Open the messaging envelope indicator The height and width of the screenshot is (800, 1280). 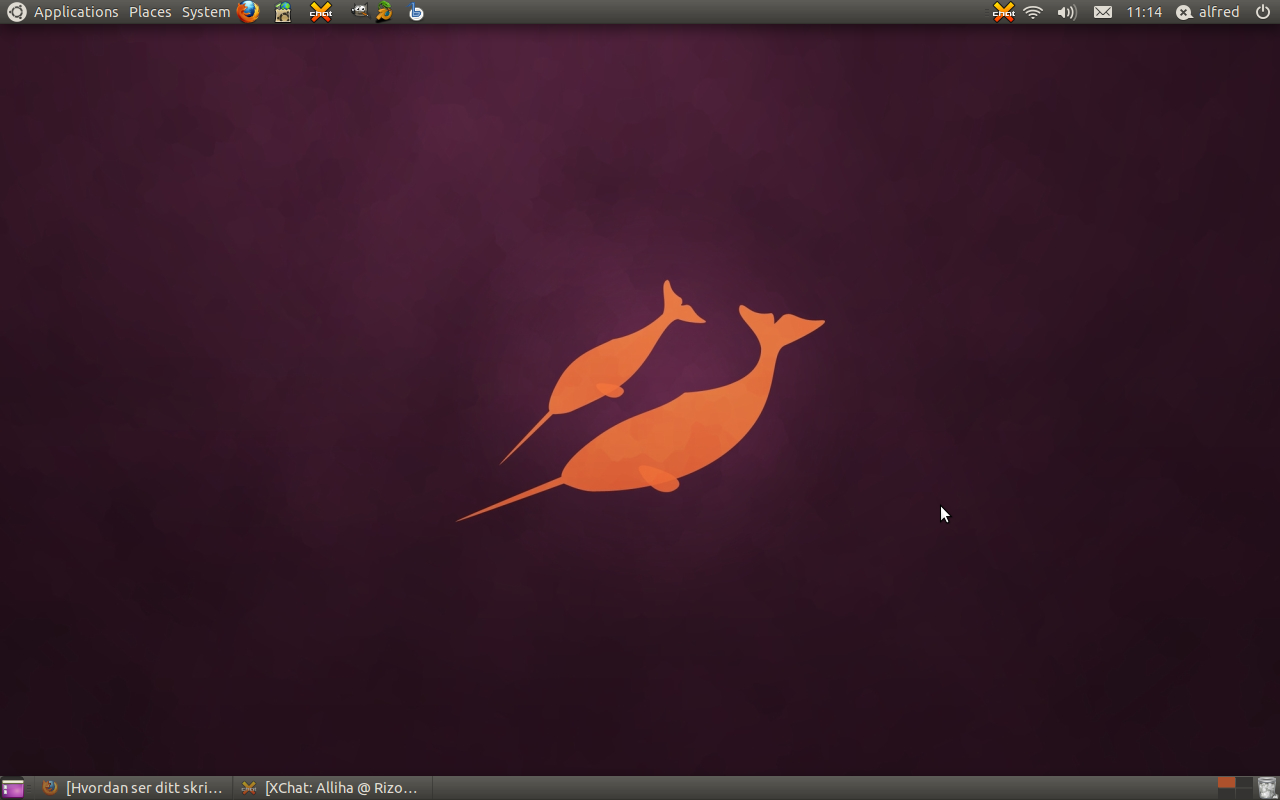tap(1103, 12)
